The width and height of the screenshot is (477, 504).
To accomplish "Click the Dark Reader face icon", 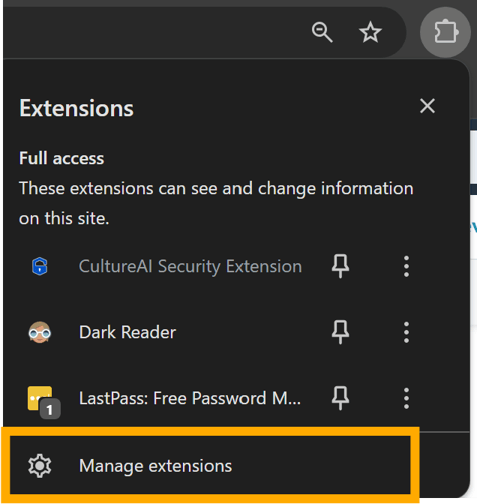I will click(x=40, y=332).
